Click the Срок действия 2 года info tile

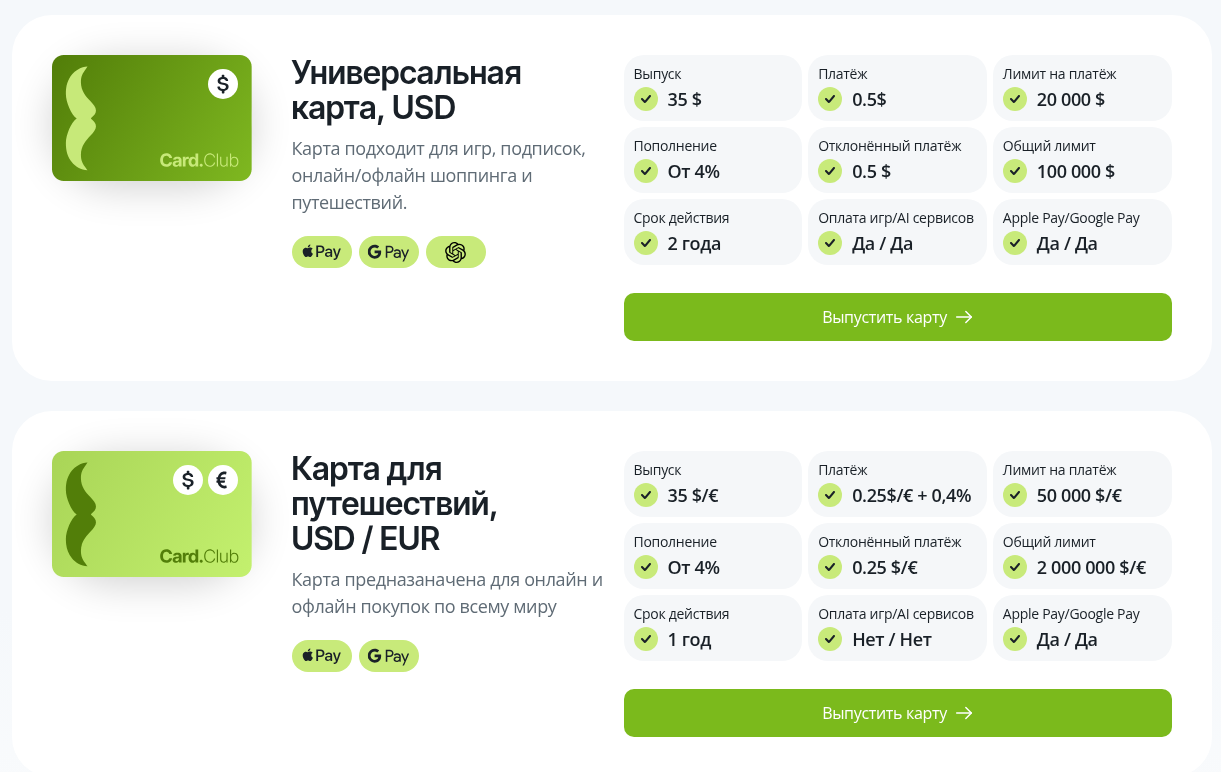[x=712, y=232]
